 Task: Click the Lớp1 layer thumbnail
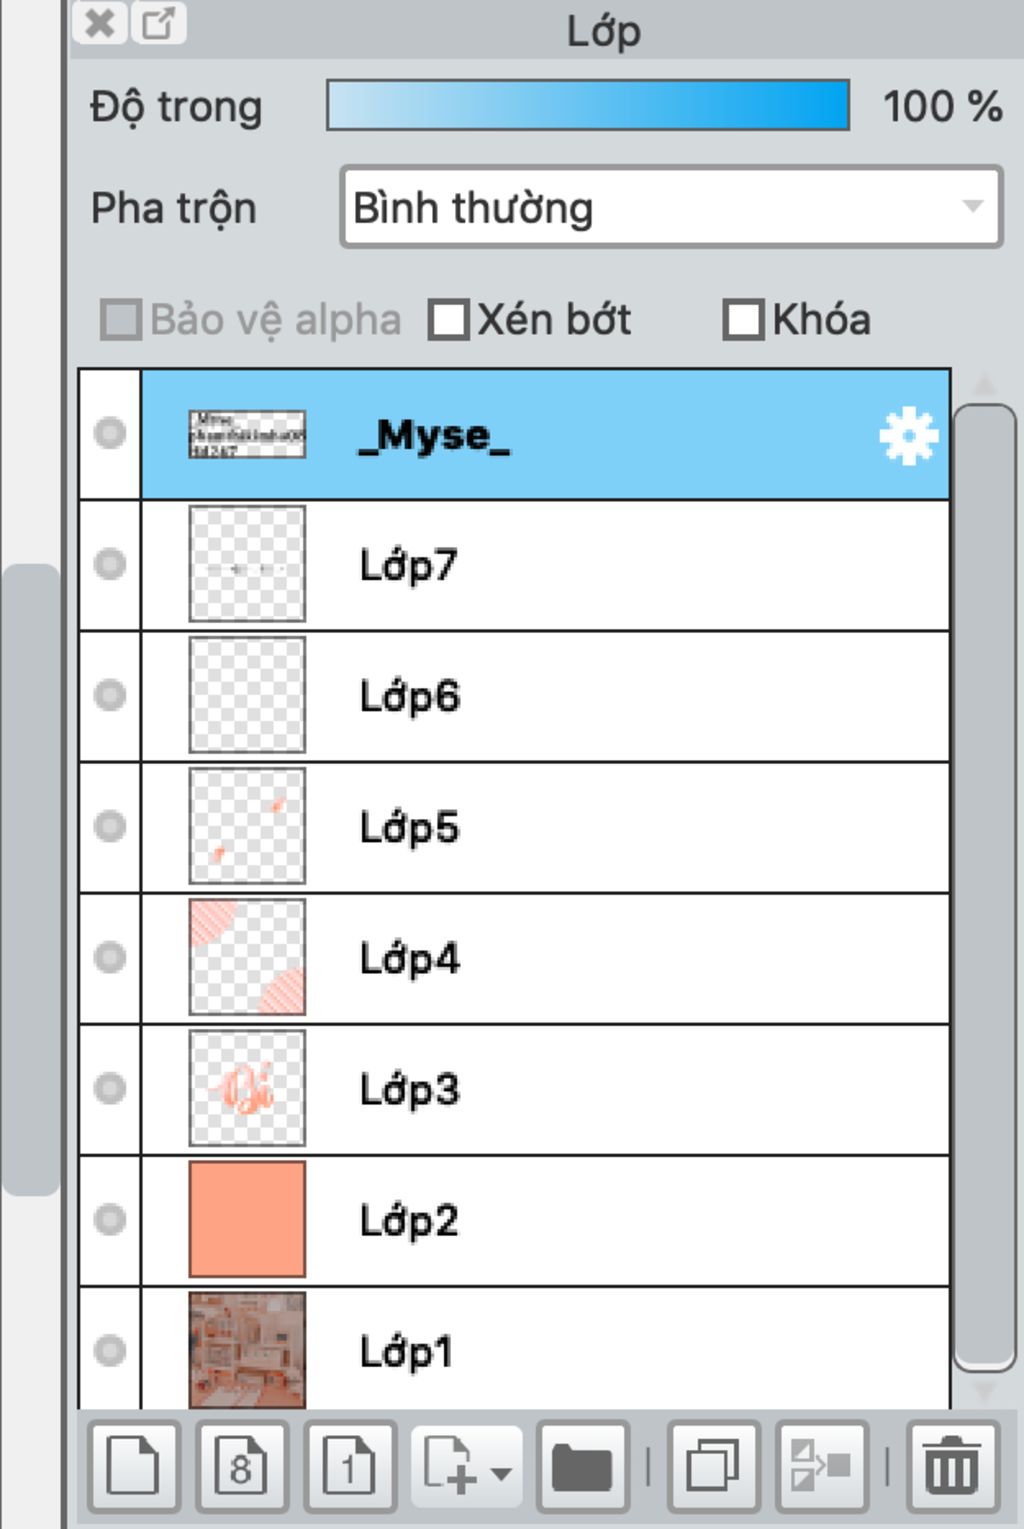pyautogui.click(x=247, y=1350)
